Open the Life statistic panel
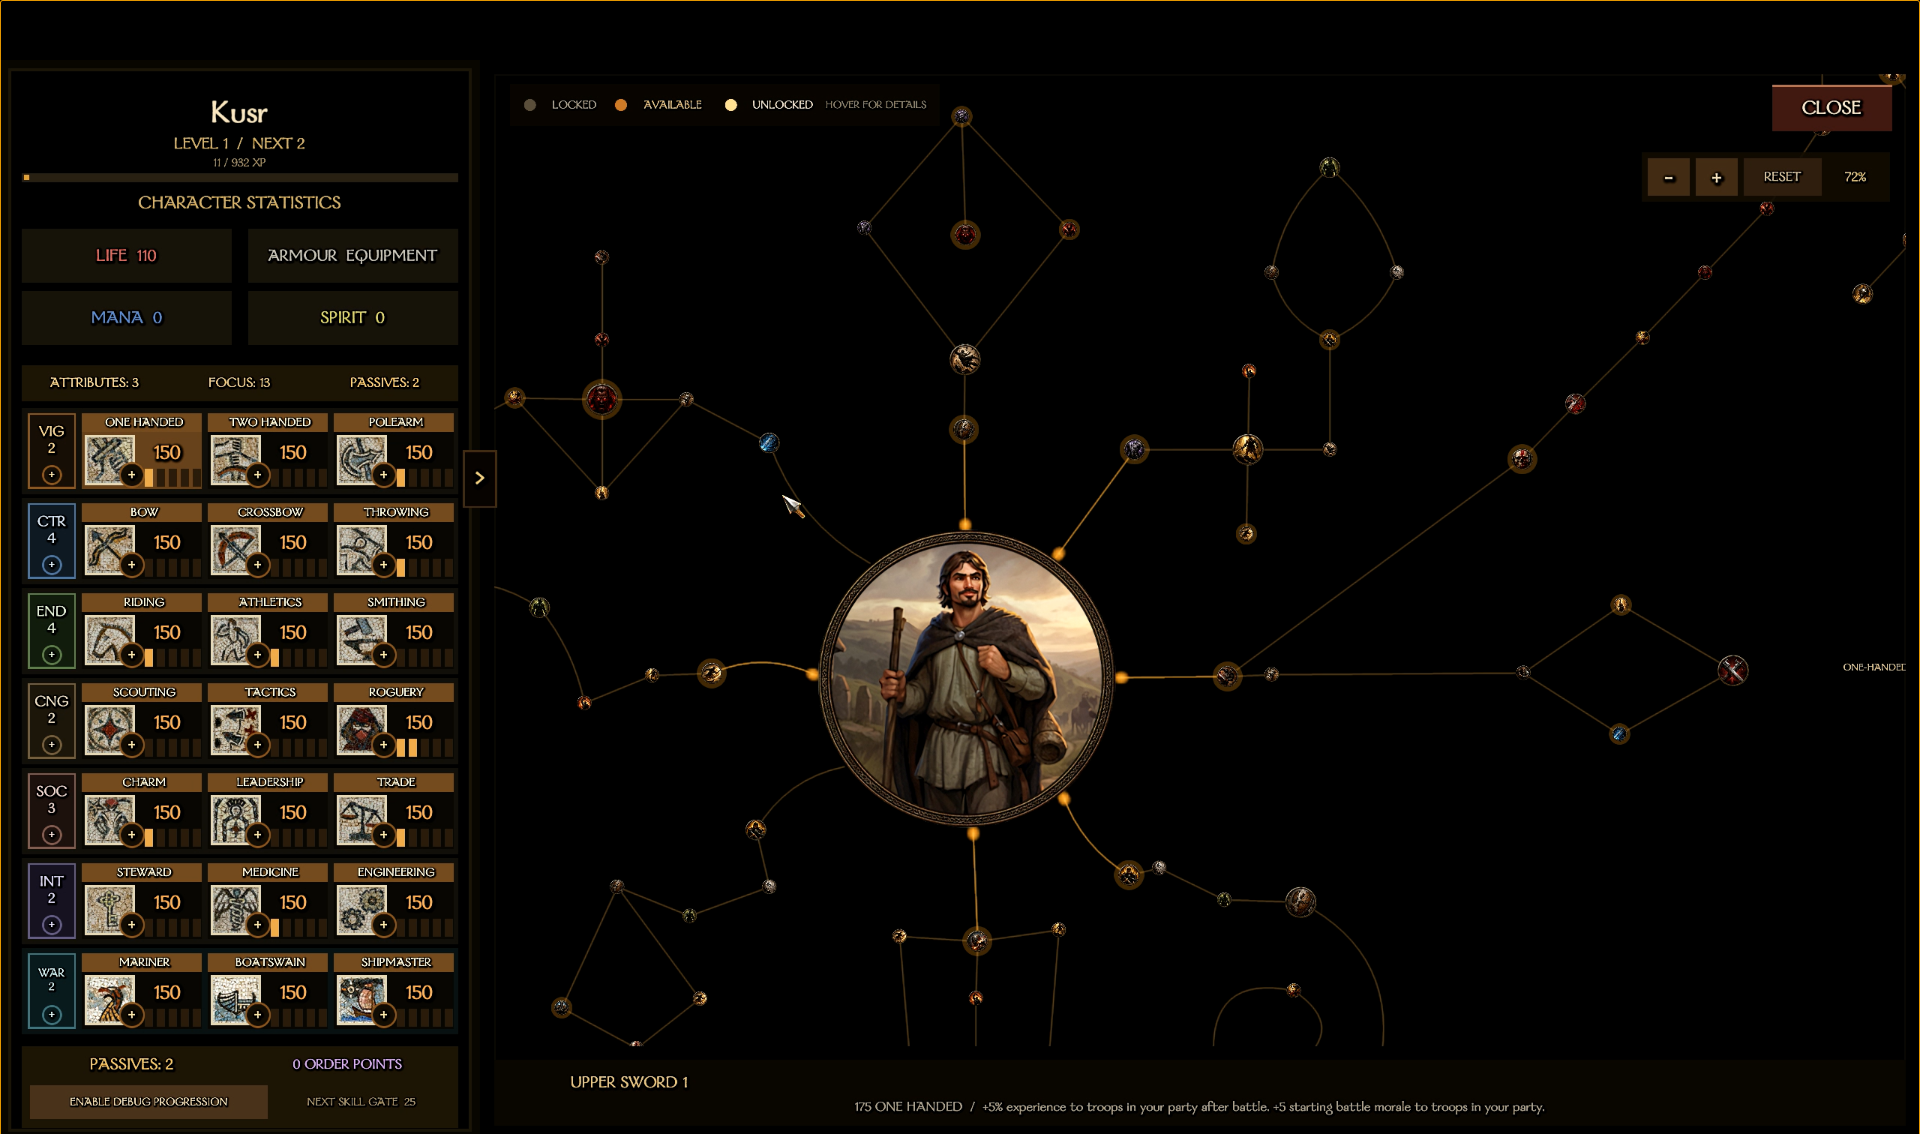1920x1134 pixels. [x=127, y=256]
